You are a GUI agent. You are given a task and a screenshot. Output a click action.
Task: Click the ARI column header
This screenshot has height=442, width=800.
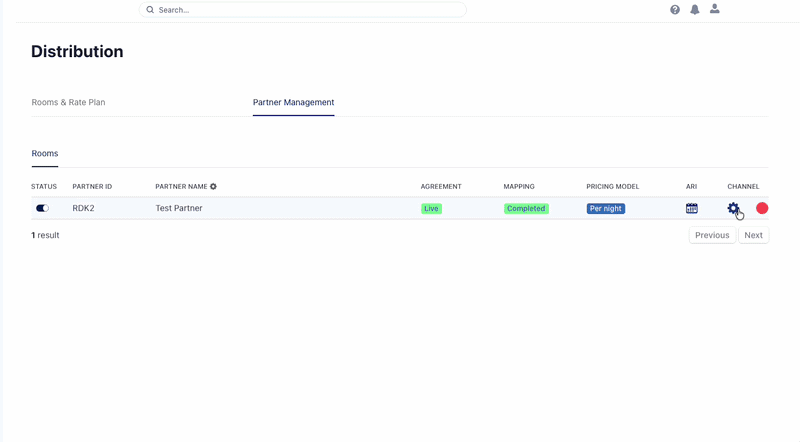coord(691,186)
